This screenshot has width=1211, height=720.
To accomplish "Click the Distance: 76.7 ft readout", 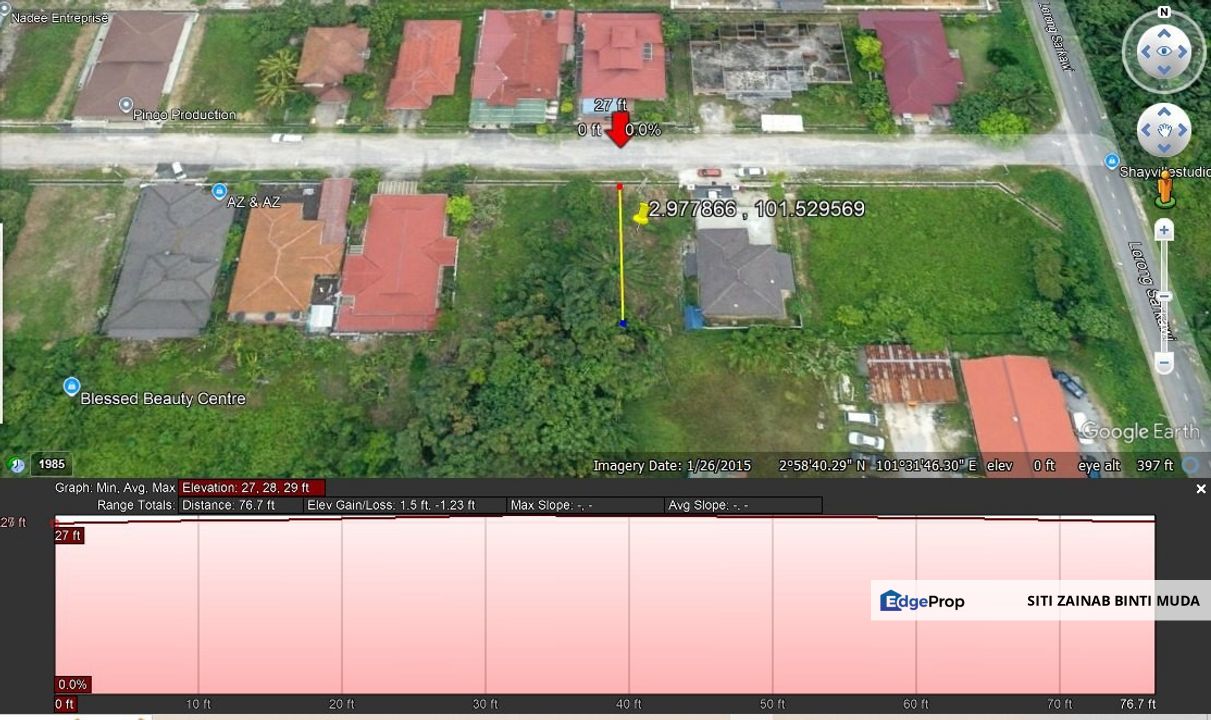I will click(x=241, y=506).
